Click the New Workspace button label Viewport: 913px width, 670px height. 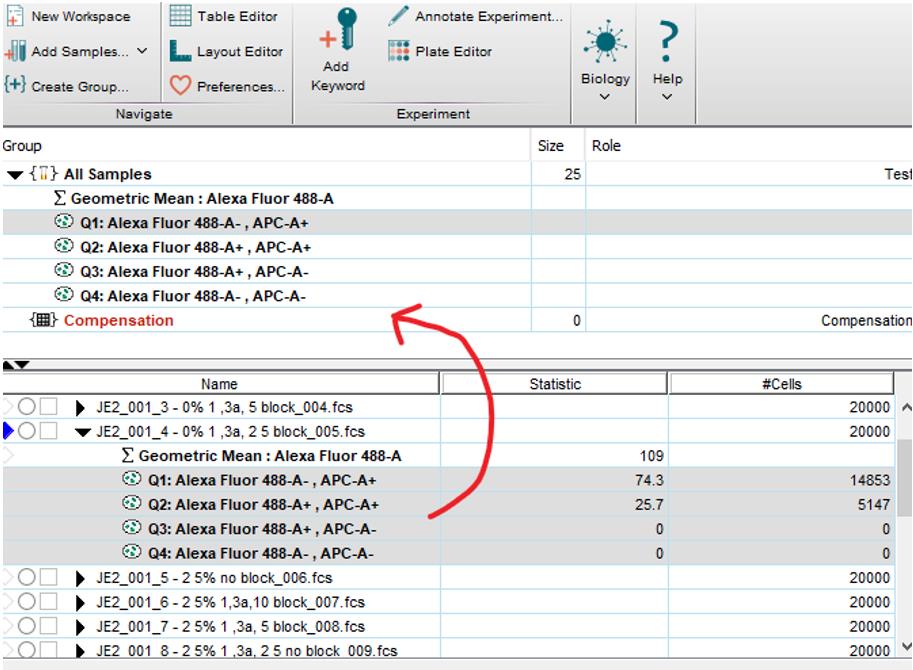click(x=81, y=16)
